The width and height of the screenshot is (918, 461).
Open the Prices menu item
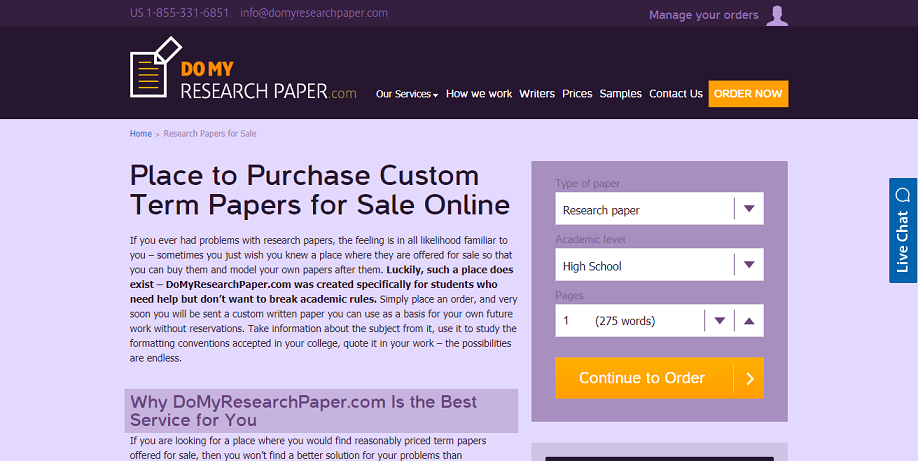coord(577,94)
